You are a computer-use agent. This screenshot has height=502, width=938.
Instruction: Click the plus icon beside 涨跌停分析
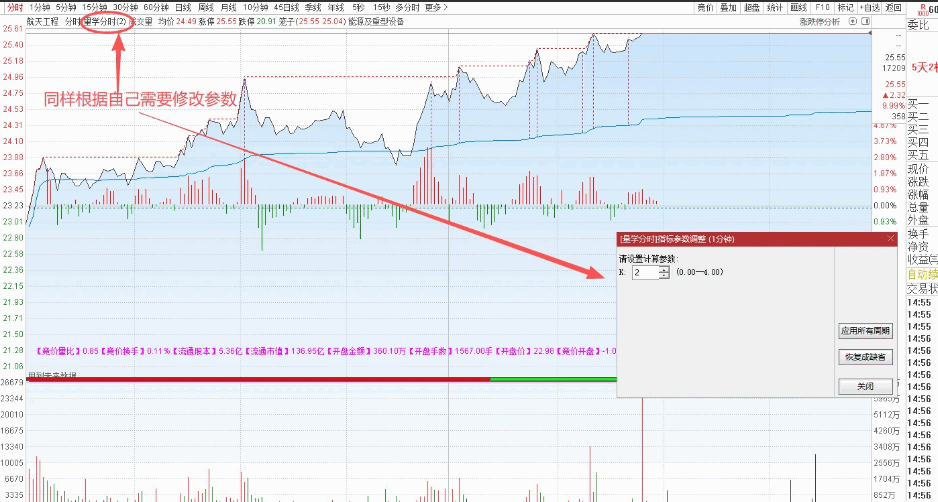pos(852,21)
